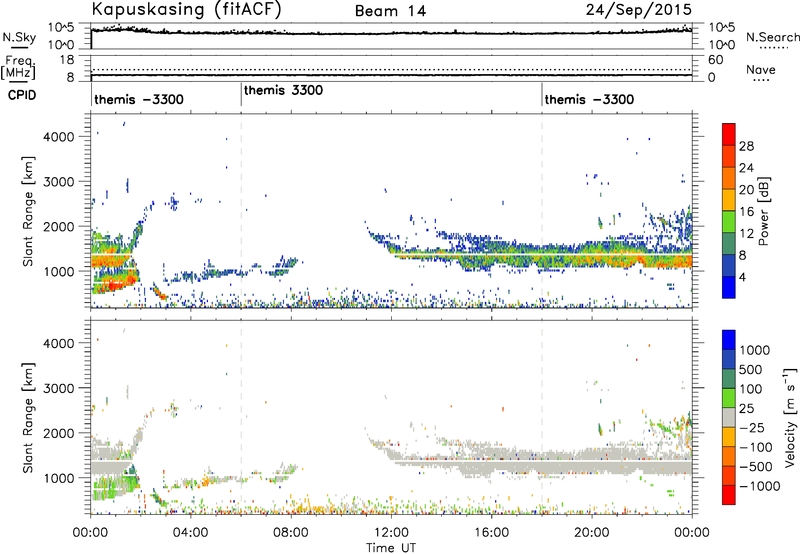
Task: Click the 04:00 time tick label
Action: point(190,533)
